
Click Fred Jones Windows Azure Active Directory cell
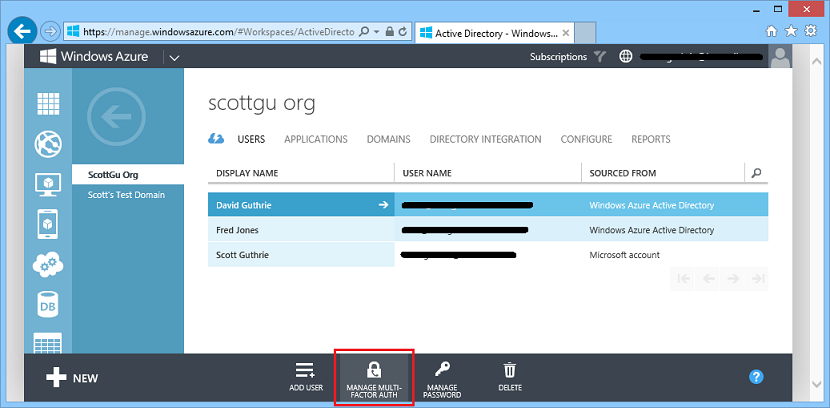[x=652, y=230]
